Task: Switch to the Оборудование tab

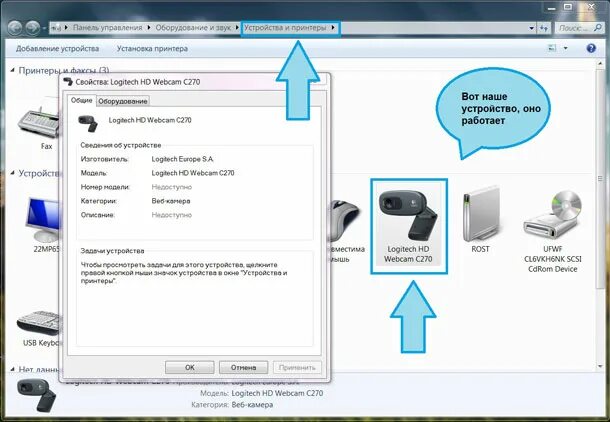Action: point(123,101)
